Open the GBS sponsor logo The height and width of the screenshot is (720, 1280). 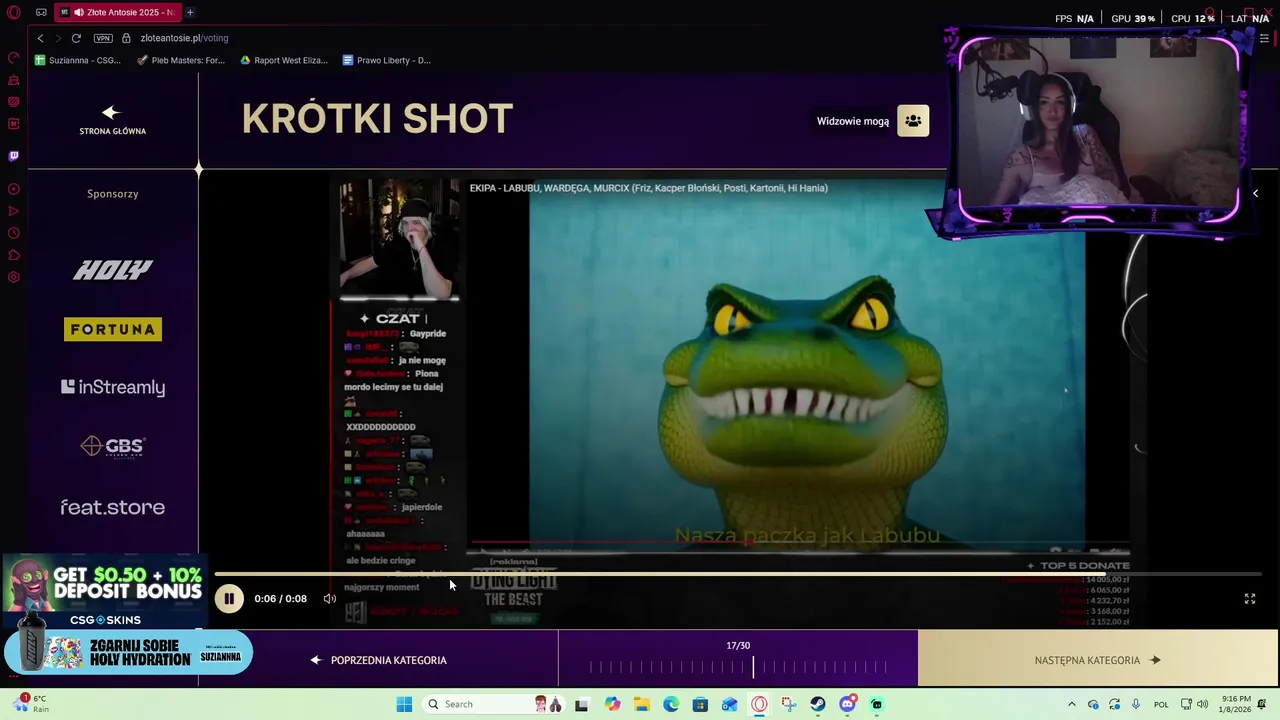tap(113, 446)
